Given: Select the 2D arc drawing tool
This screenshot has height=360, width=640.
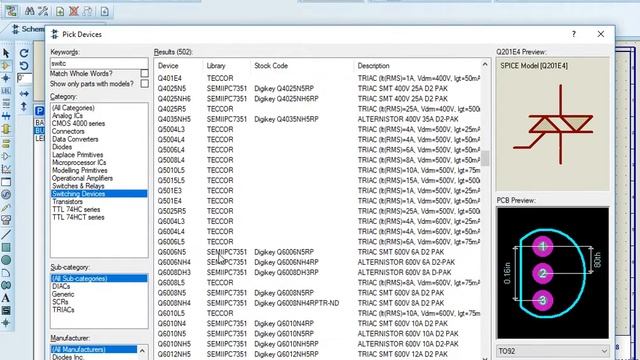Looking at the screenshot, I should click(6, 272).
